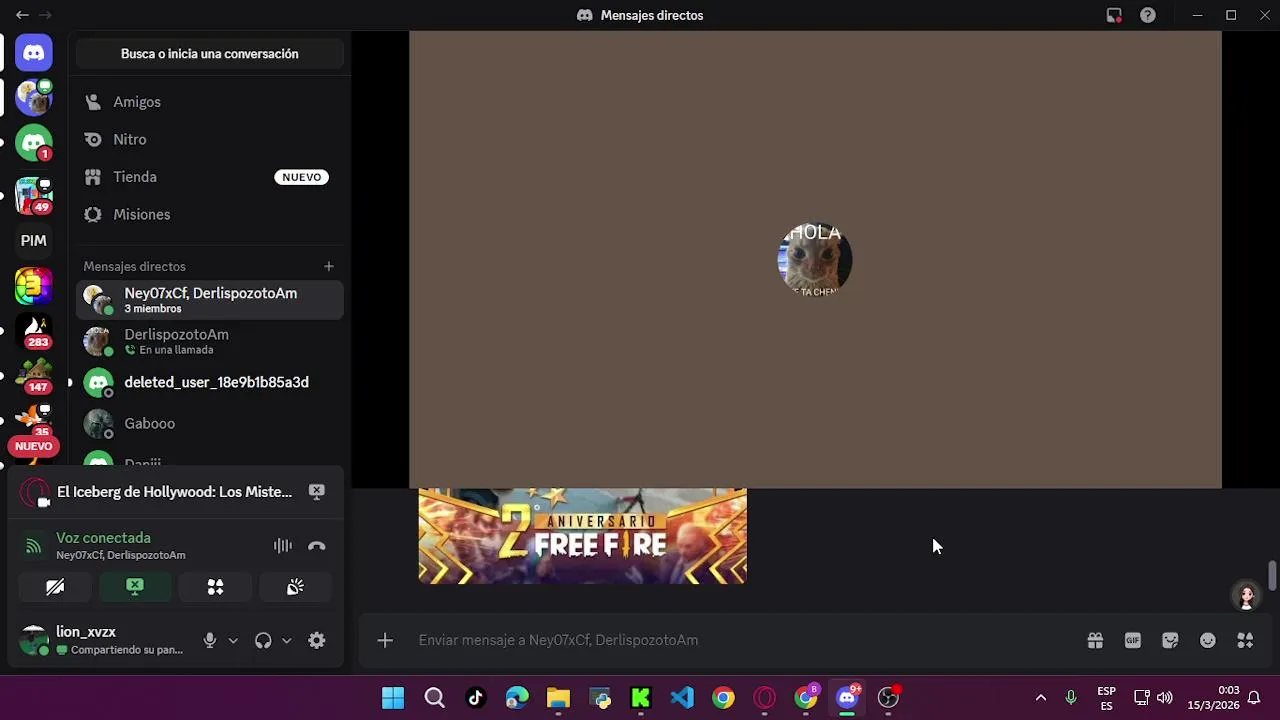Open the PIM server in sidebar
This screenshot has width=1280, height=720.
pos(34,240)
